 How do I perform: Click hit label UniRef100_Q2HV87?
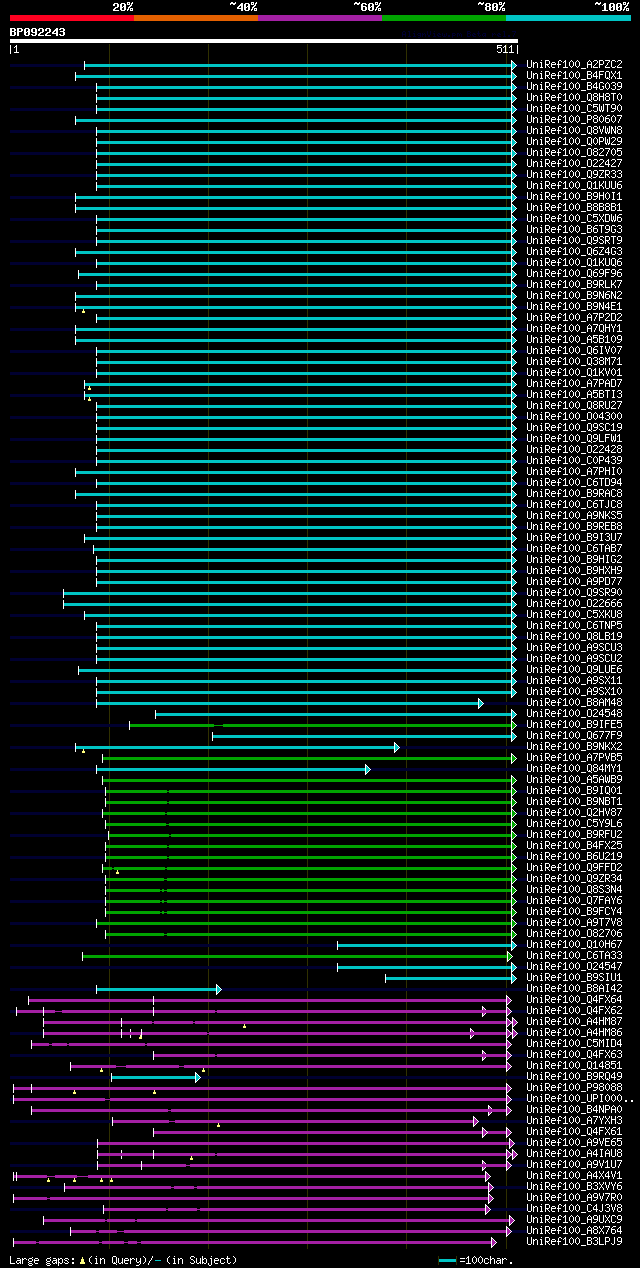point(574,812)
